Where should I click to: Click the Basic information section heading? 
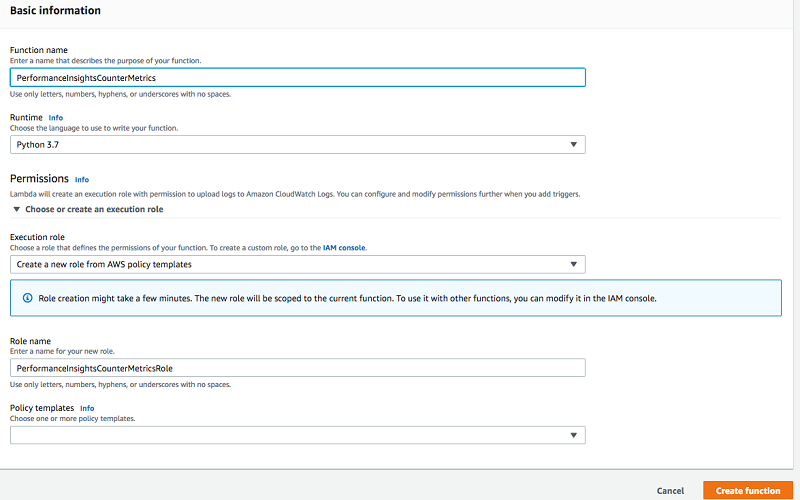click(55, 10)
